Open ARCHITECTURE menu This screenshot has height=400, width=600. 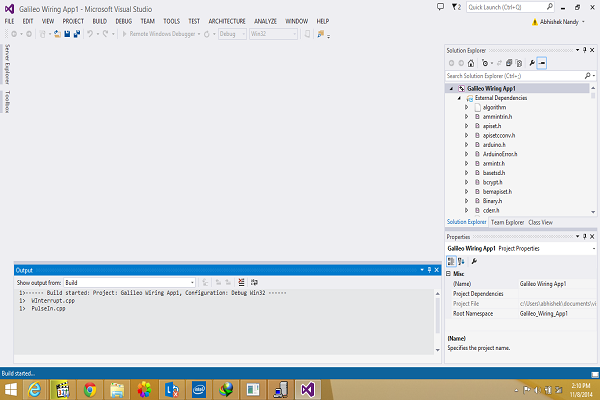227,21
